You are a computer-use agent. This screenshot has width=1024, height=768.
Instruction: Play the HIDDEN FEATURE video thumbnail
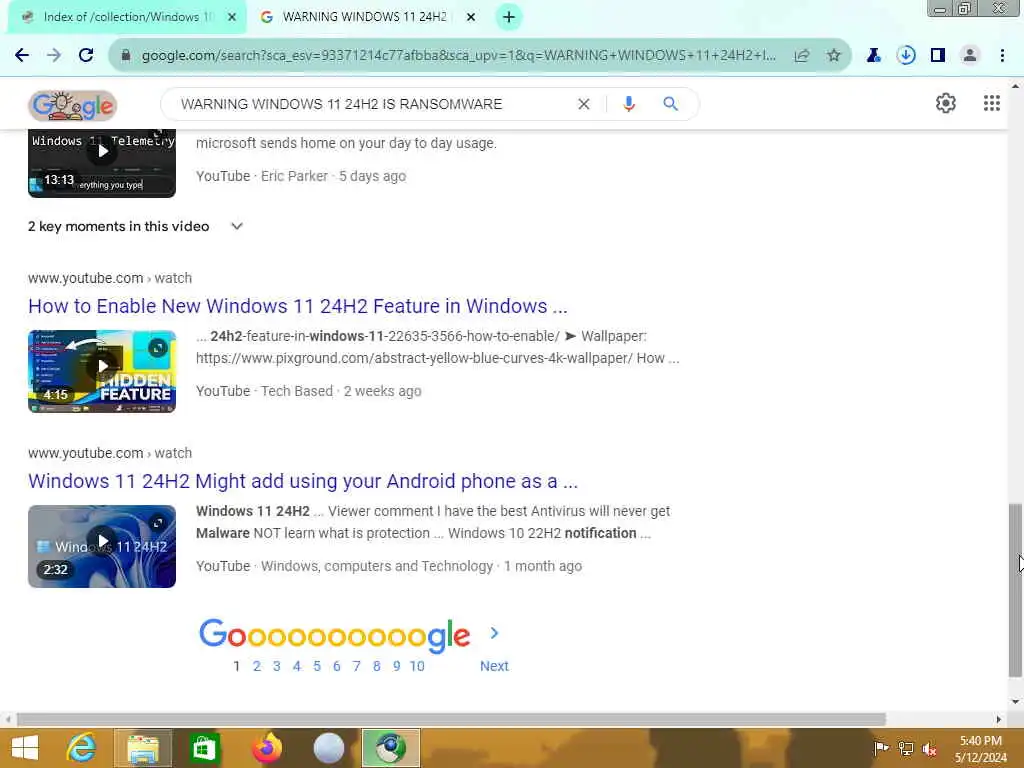[102, 371]
